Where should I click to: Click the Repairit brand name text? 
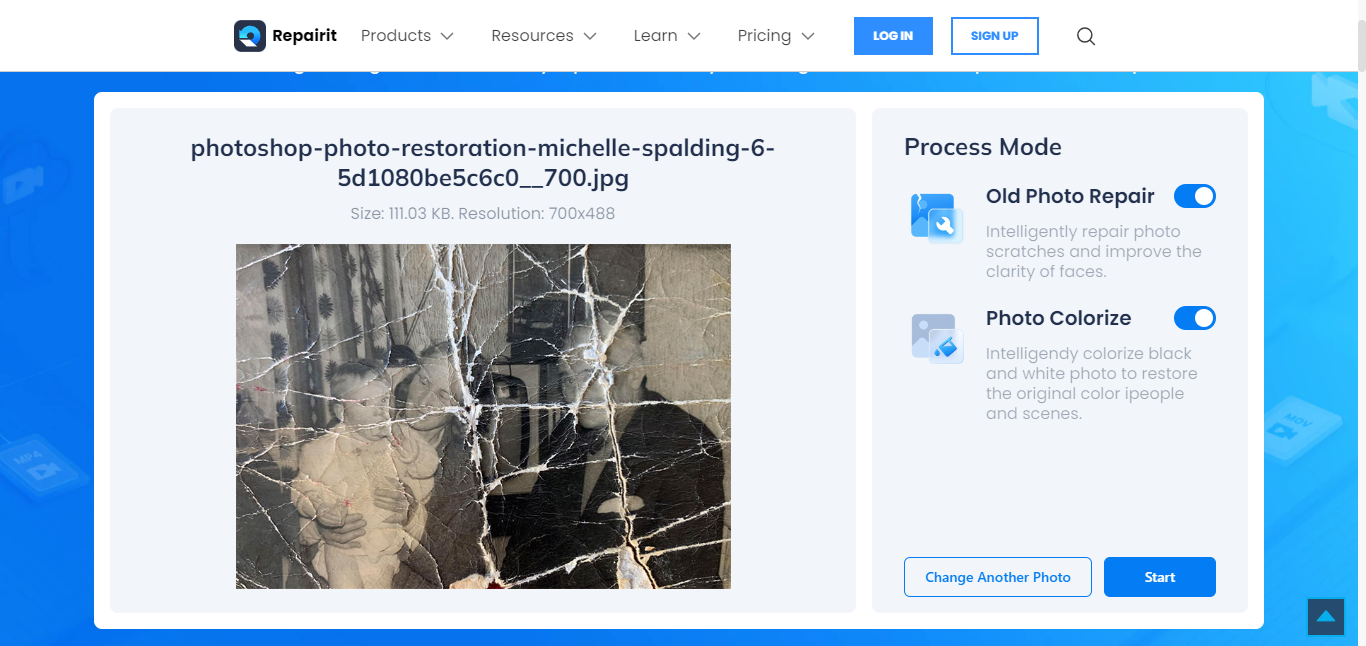point(304,36)
